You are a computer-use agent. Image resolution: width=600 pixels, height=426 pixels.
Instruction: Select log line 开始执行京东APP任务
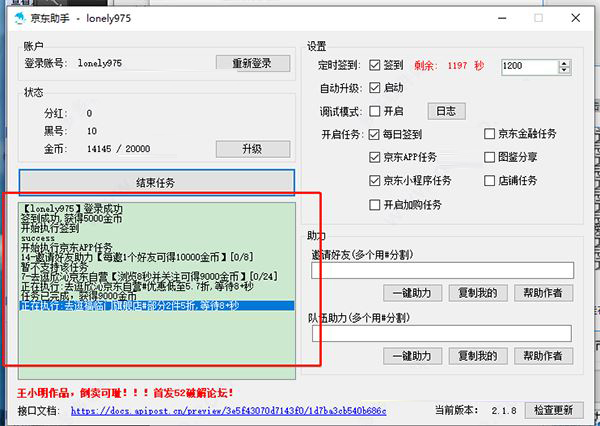(67, 247)
